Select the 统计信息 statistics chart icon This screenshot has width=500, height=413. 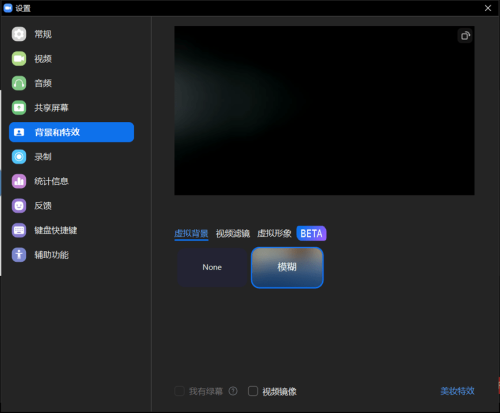(19, 181)
